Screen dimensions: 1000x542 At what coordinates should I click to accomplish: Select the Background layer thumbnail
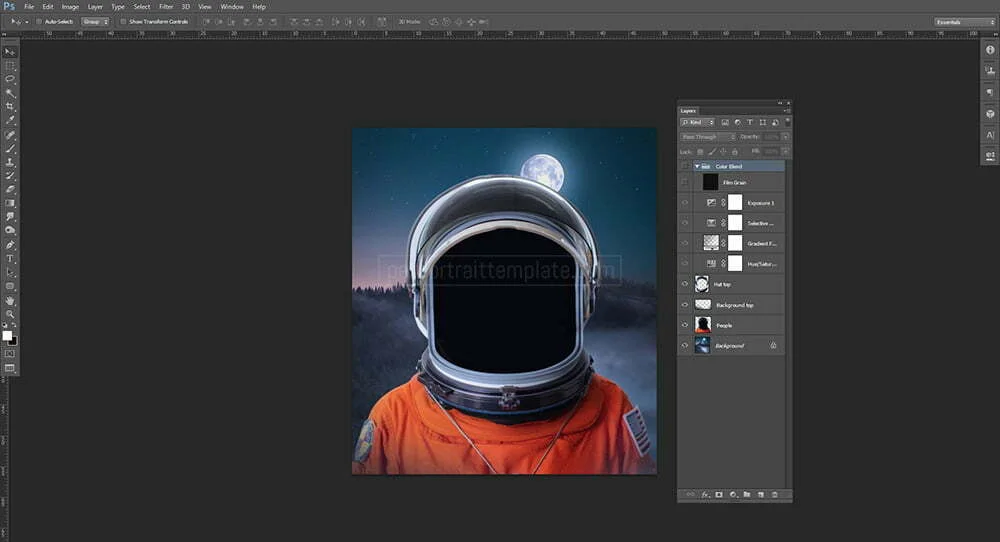(702, 345)
